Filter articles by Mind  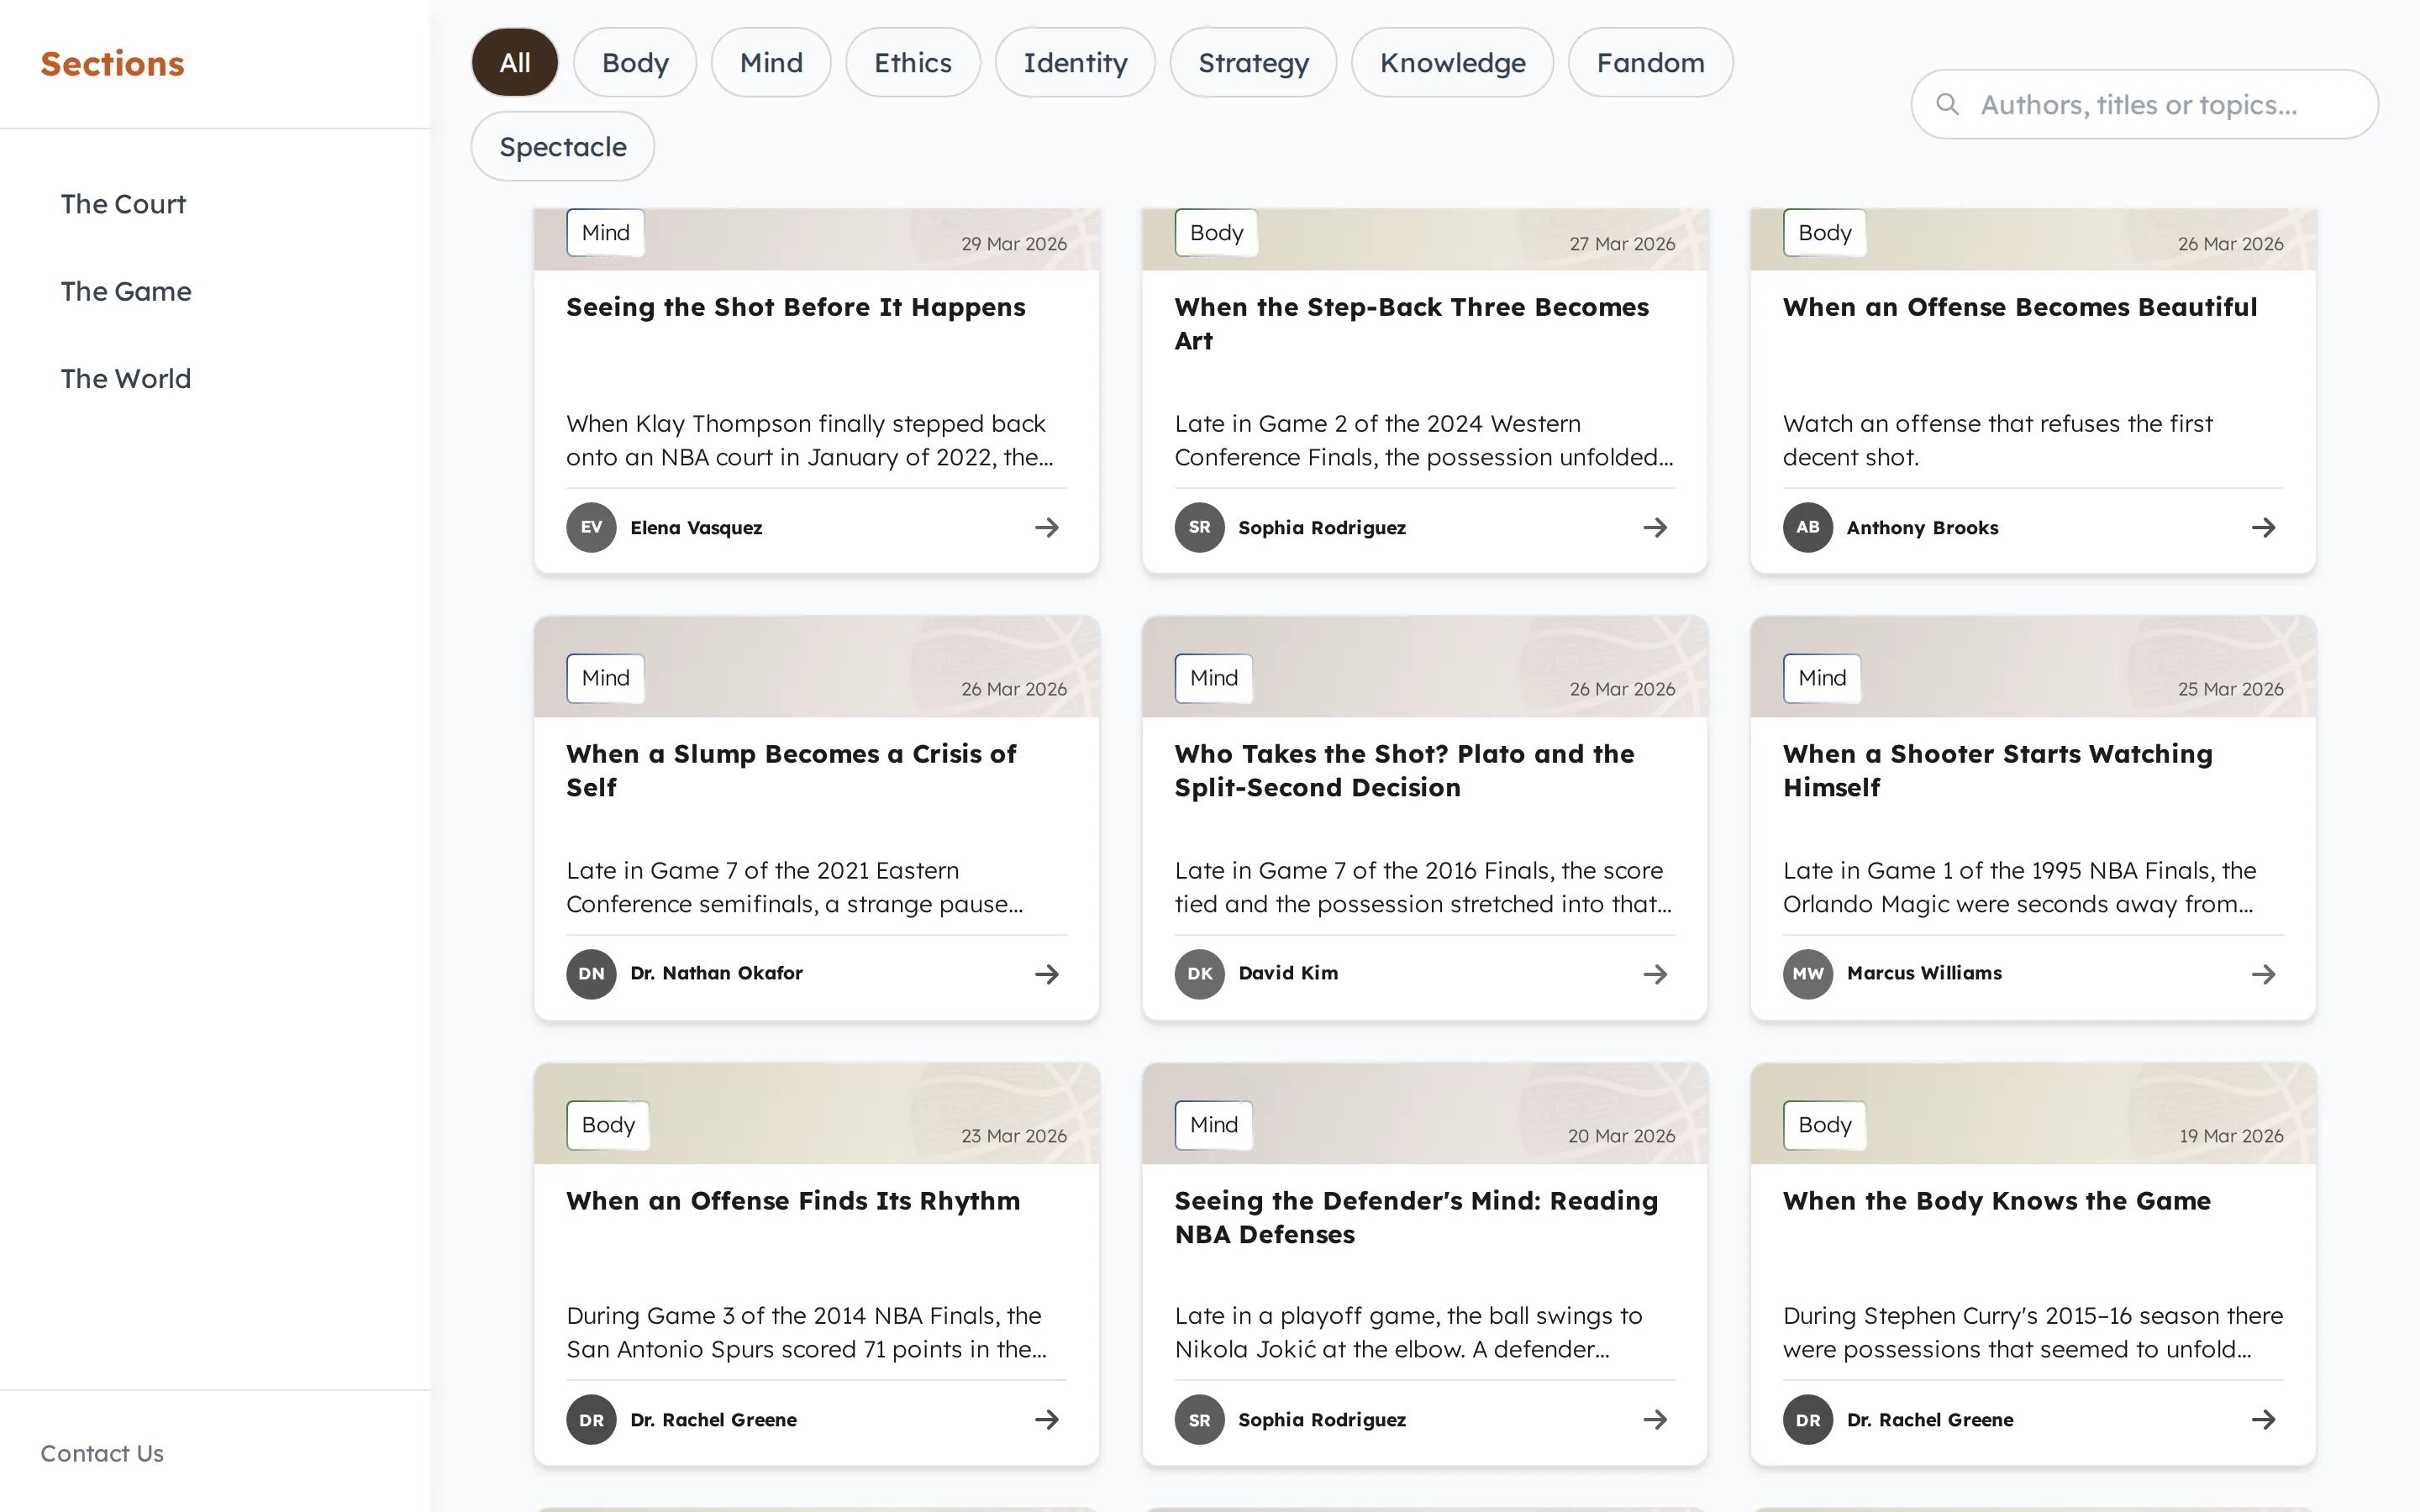tap(771, 62)
